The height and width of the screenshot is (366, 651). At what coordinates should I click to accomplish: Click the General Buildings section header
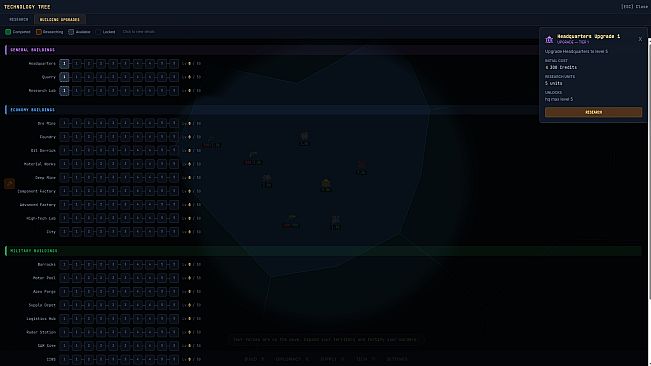32,50
